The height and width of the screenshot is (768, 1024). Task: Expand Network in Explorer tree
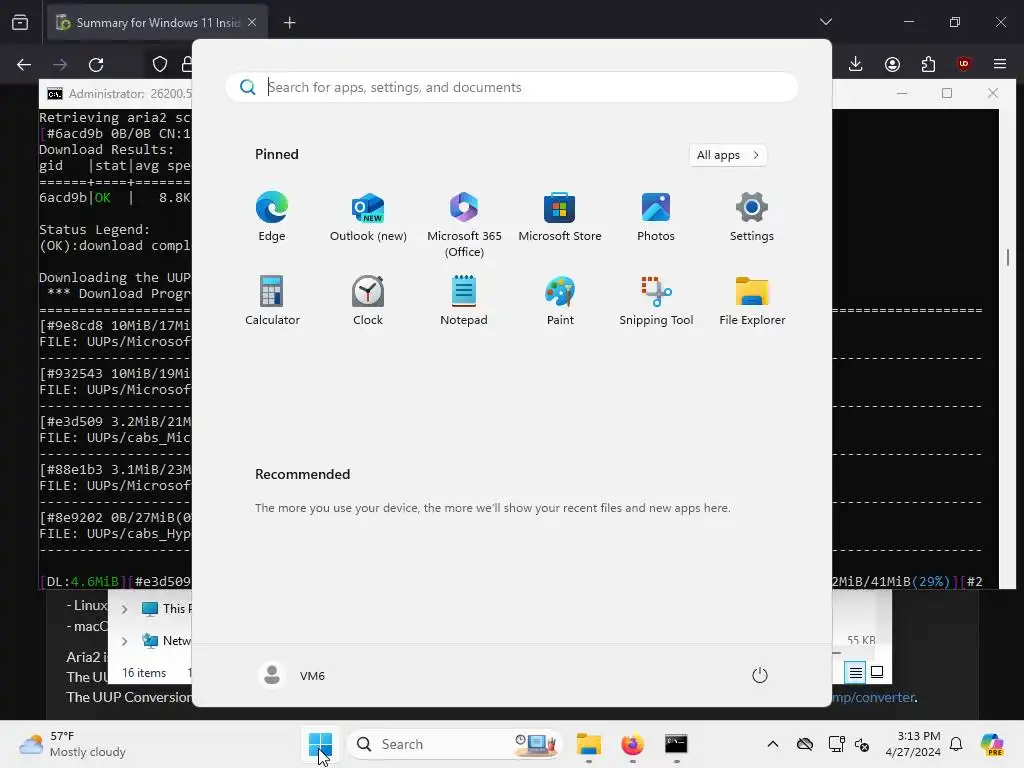124,641
